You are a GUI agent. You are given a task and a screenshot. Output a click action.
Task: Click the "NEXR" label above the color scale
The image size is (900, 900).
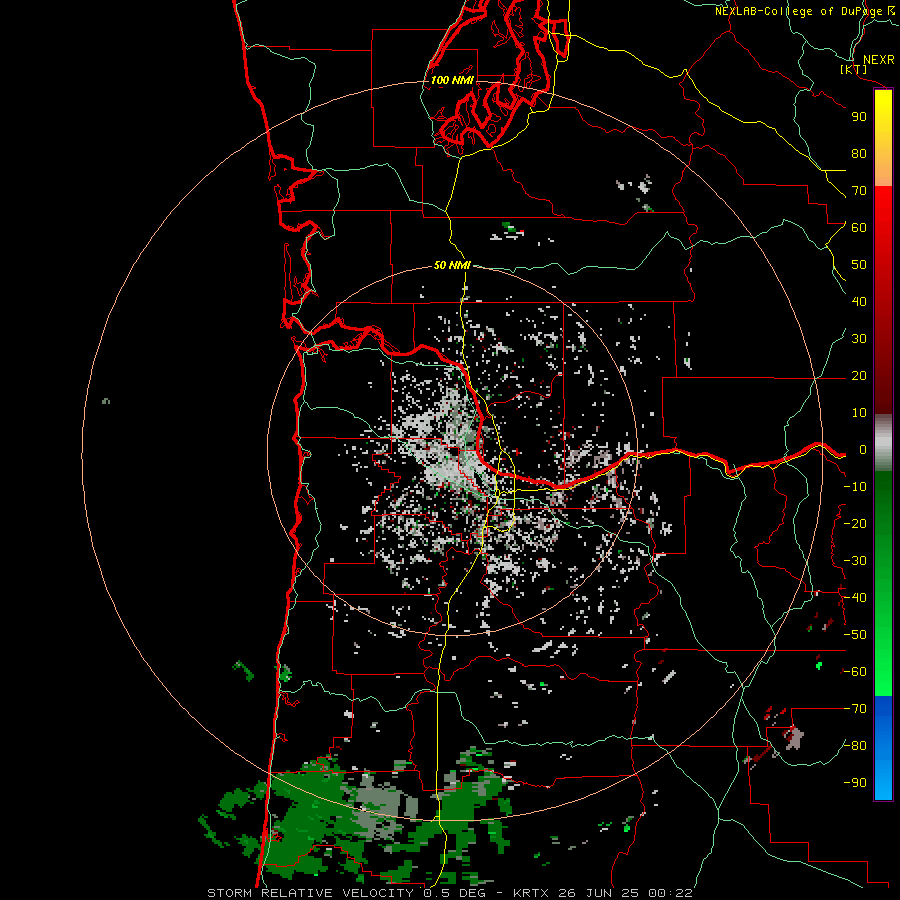879,60
